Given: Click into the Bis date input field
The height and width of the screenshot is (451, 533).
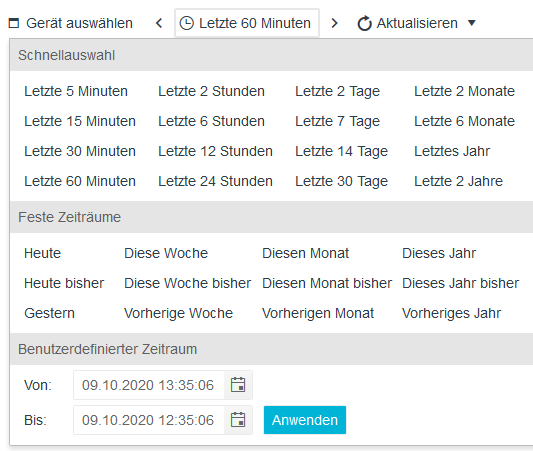Looking at the screenshot, I should pyautogui.click(x=149, y=420).
